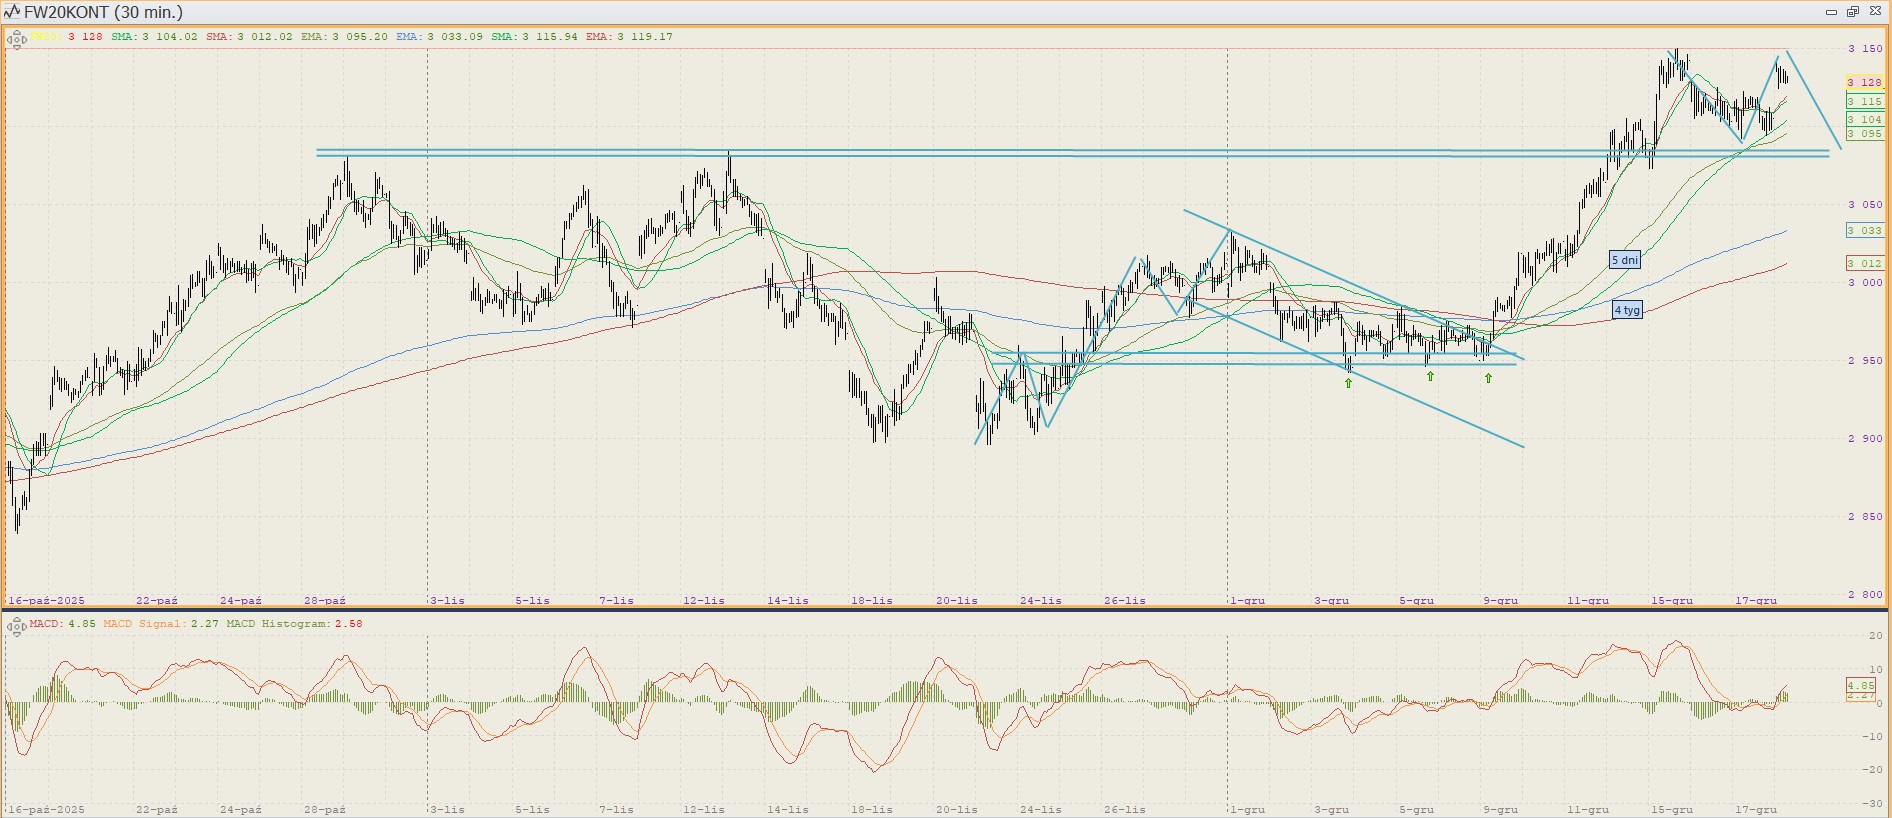Click the pan control icon in the MACD panel
Viewport: 1892px width, 818px height.
coord(16,627)
